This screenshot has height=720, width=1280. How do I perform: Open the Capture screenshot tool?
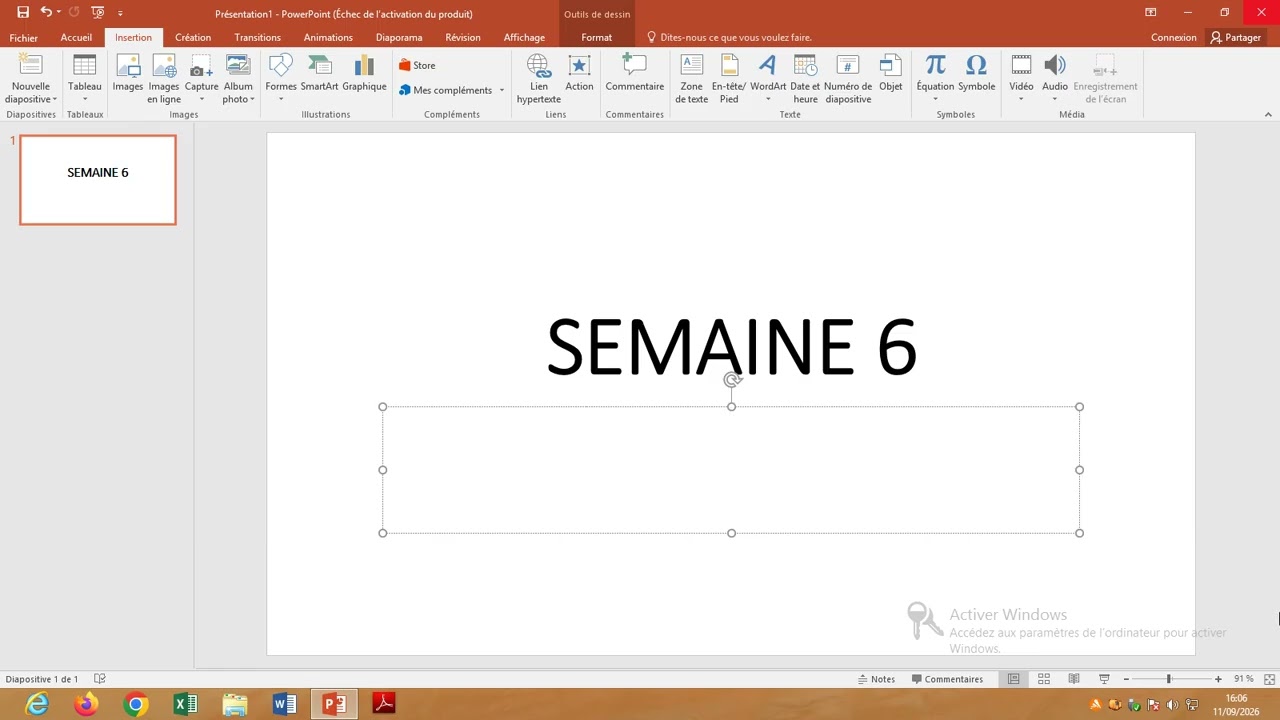(x=201, y=78)
